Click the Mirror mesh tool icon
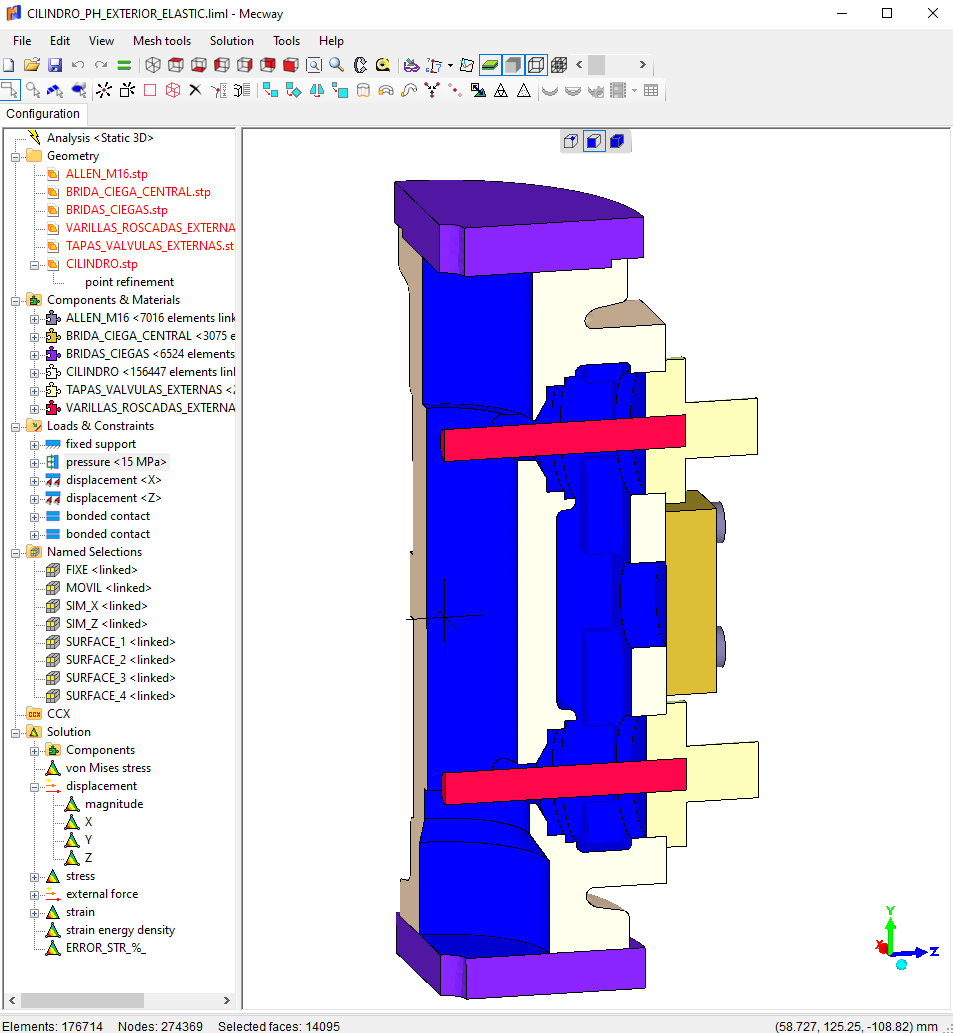This screenshot has width=953, height=1033. pos(317,90)
